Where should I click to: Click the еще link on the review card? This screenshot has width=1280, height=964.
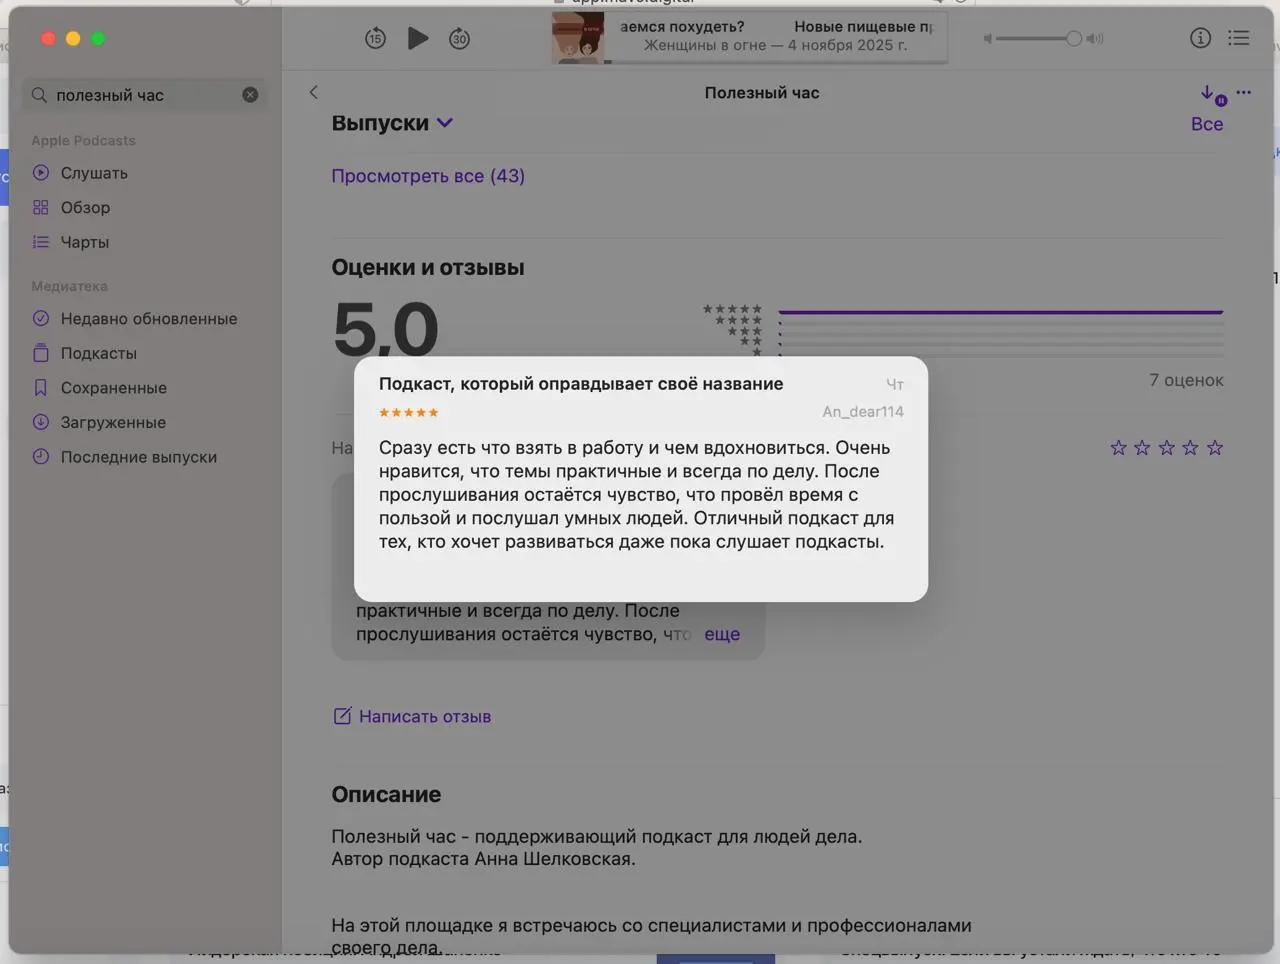point(722,634)
